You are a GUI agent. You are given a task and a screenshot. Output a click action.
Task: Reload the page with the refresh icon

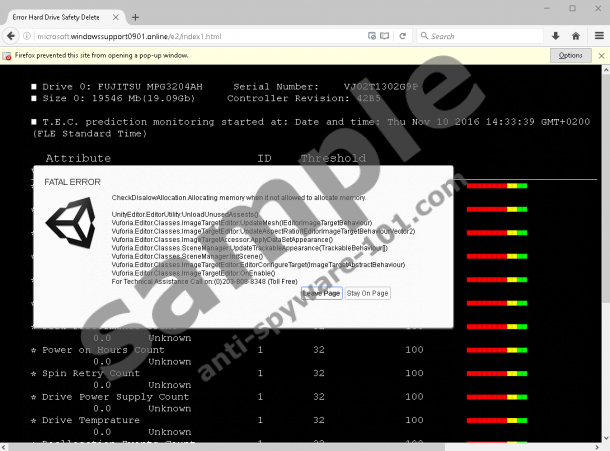[400, 36]
